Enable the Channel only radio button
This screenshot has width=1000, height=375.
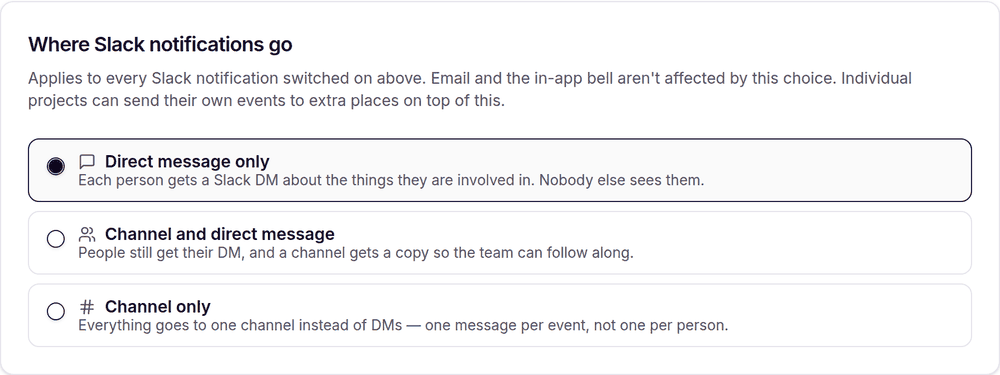point(55,312)
